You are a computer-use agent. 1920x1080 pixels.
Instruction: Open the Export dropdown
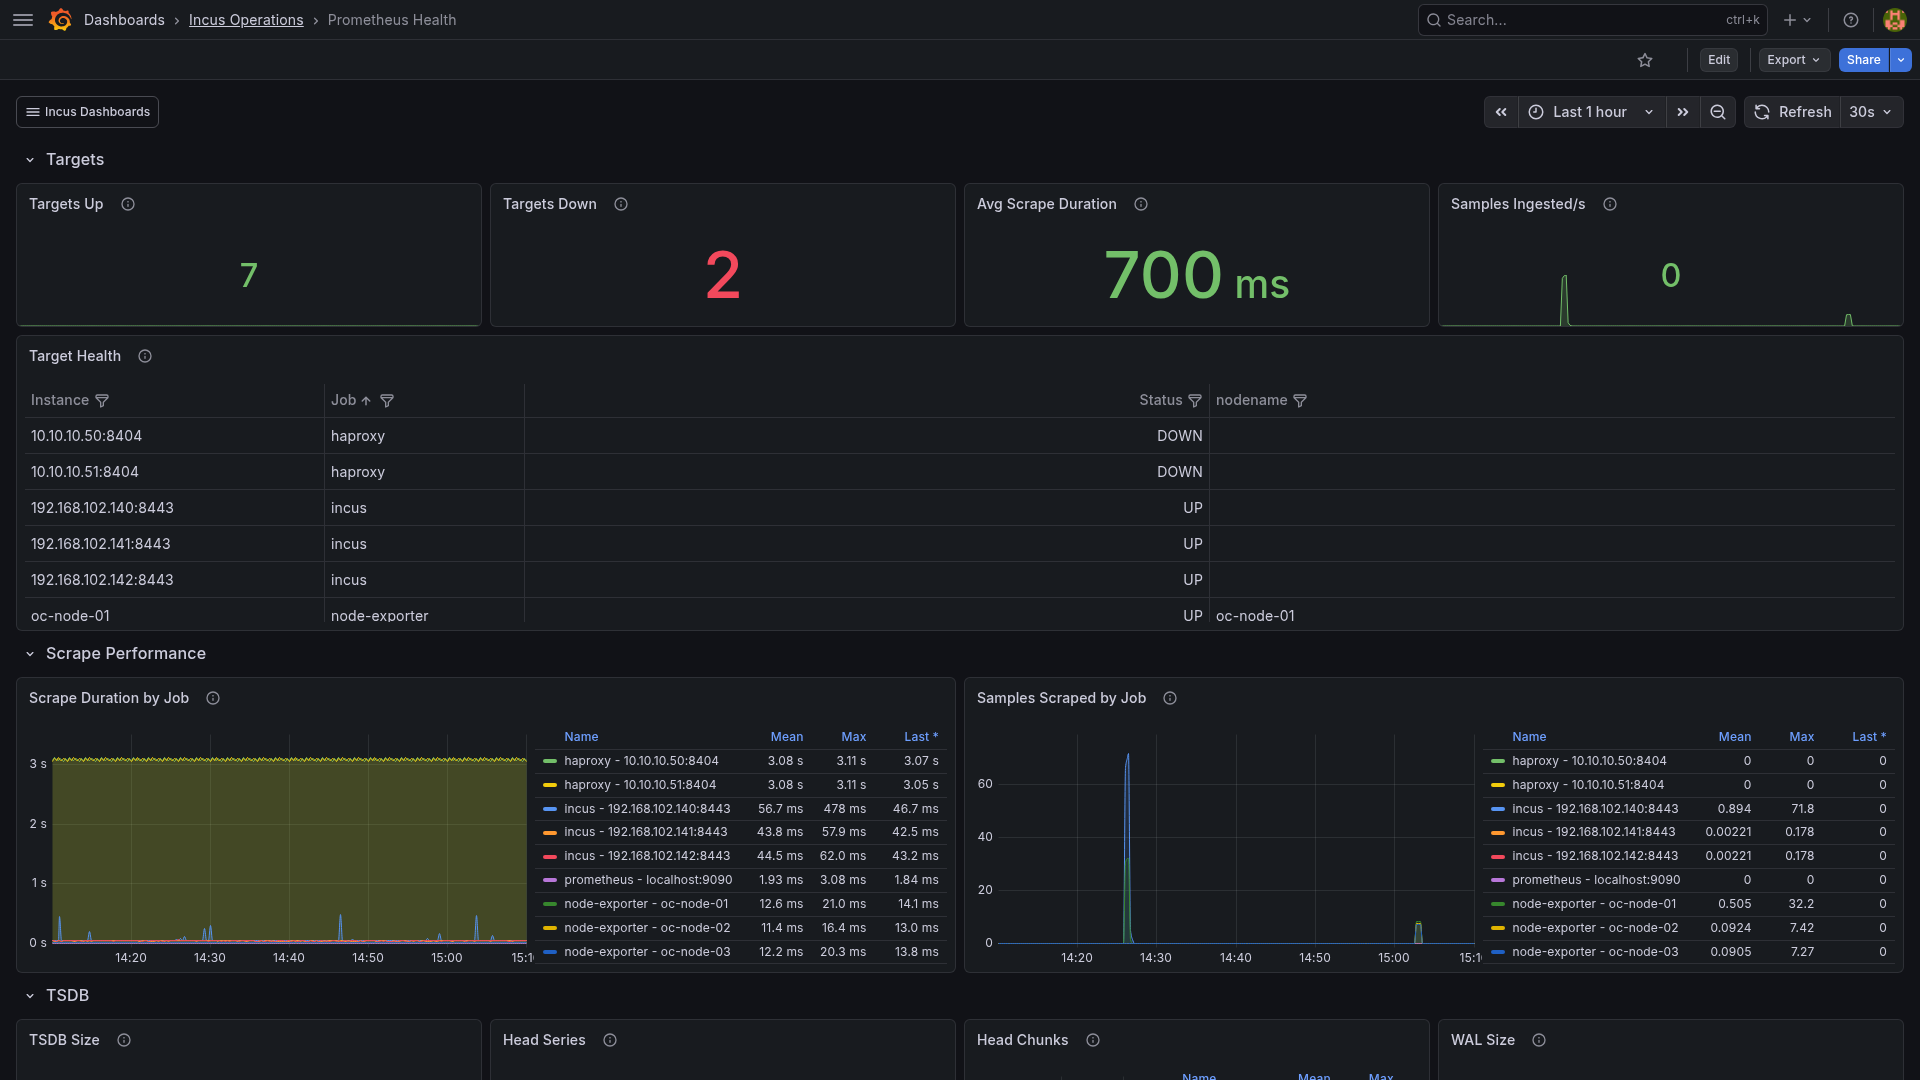click(x=1794, y=60)
